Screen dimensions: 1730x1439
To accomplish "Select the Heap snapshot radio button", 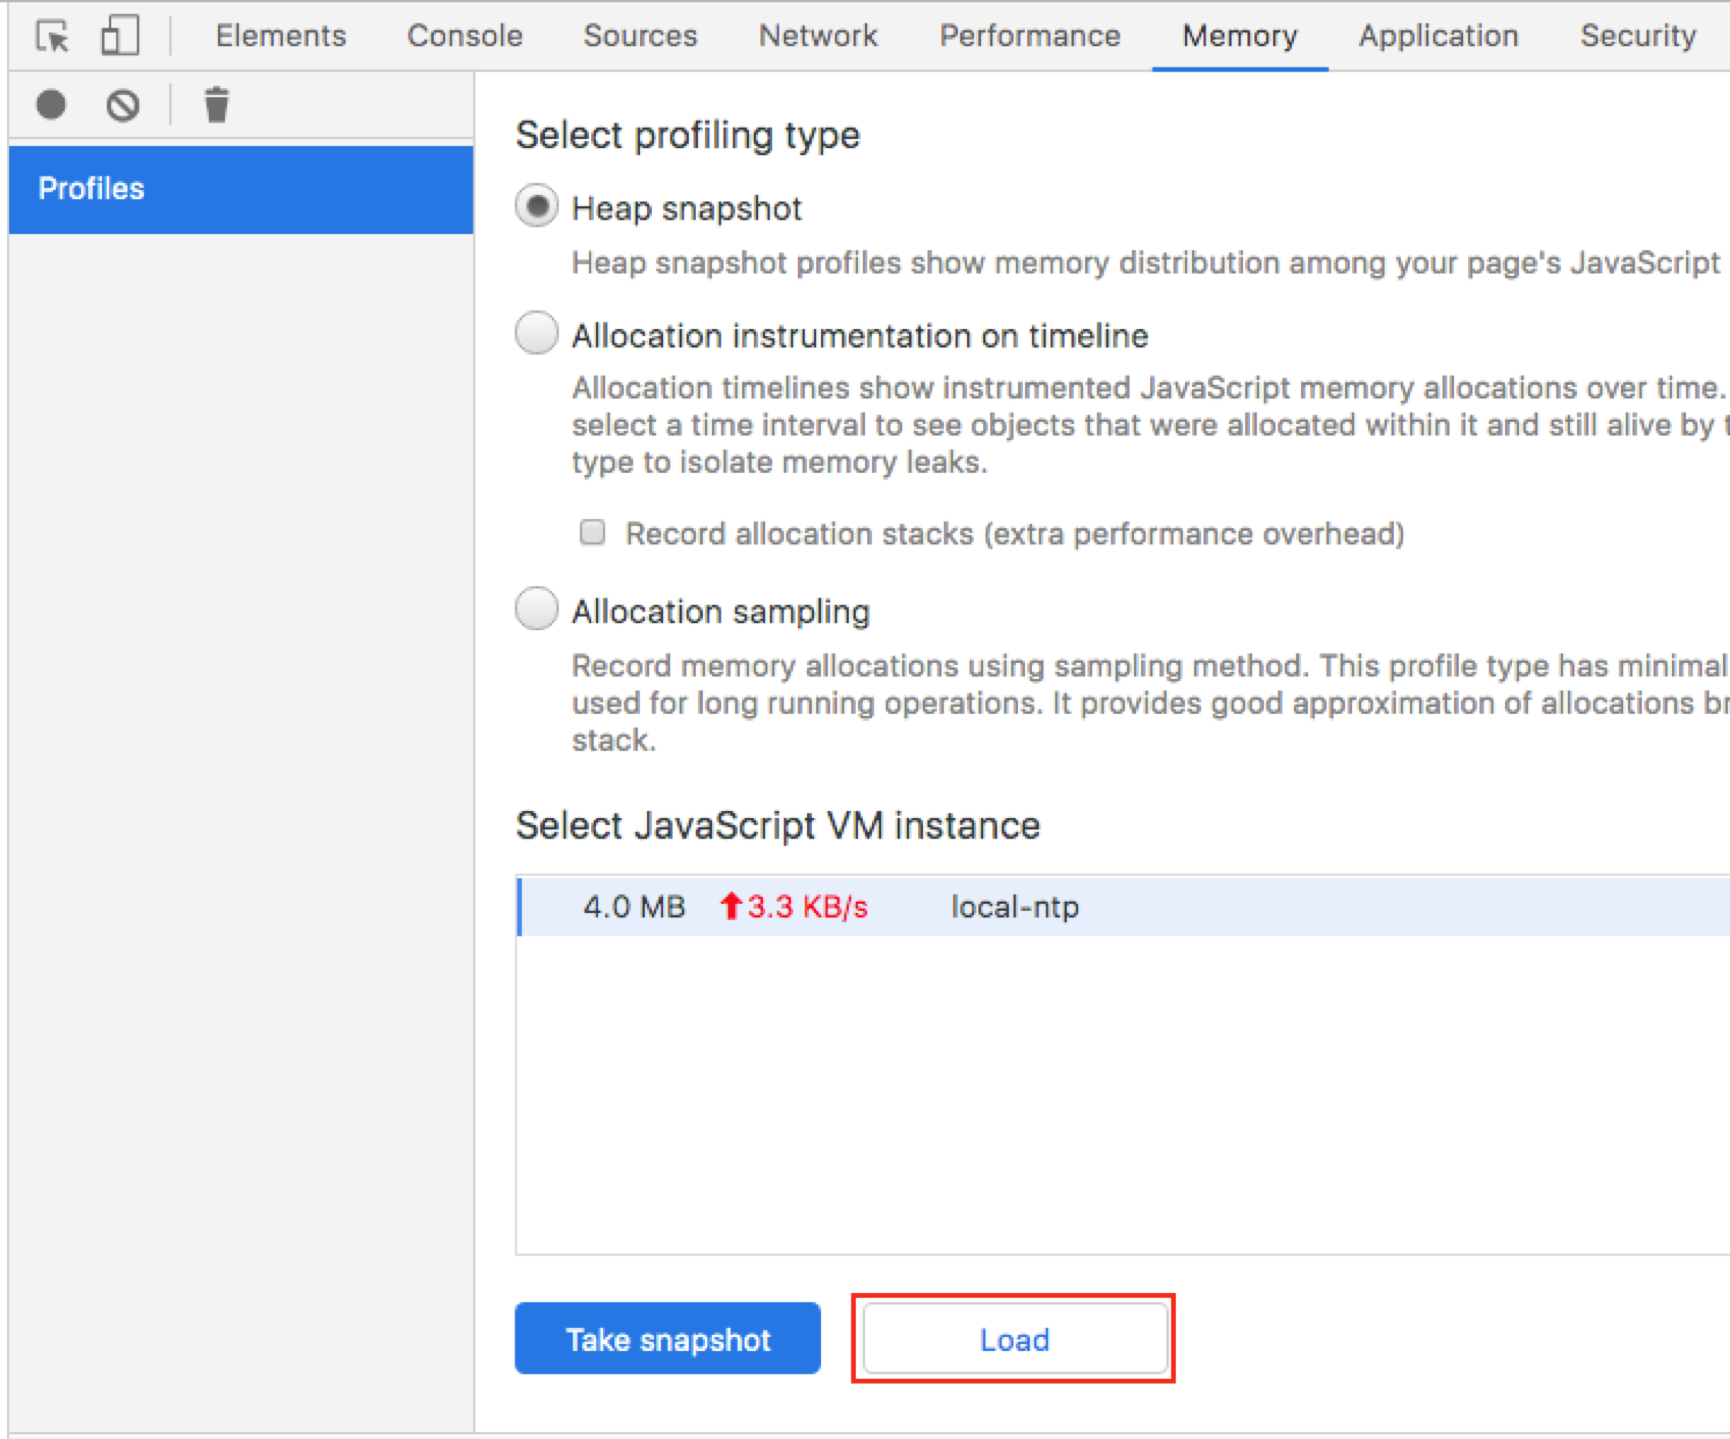I will 537,207.
